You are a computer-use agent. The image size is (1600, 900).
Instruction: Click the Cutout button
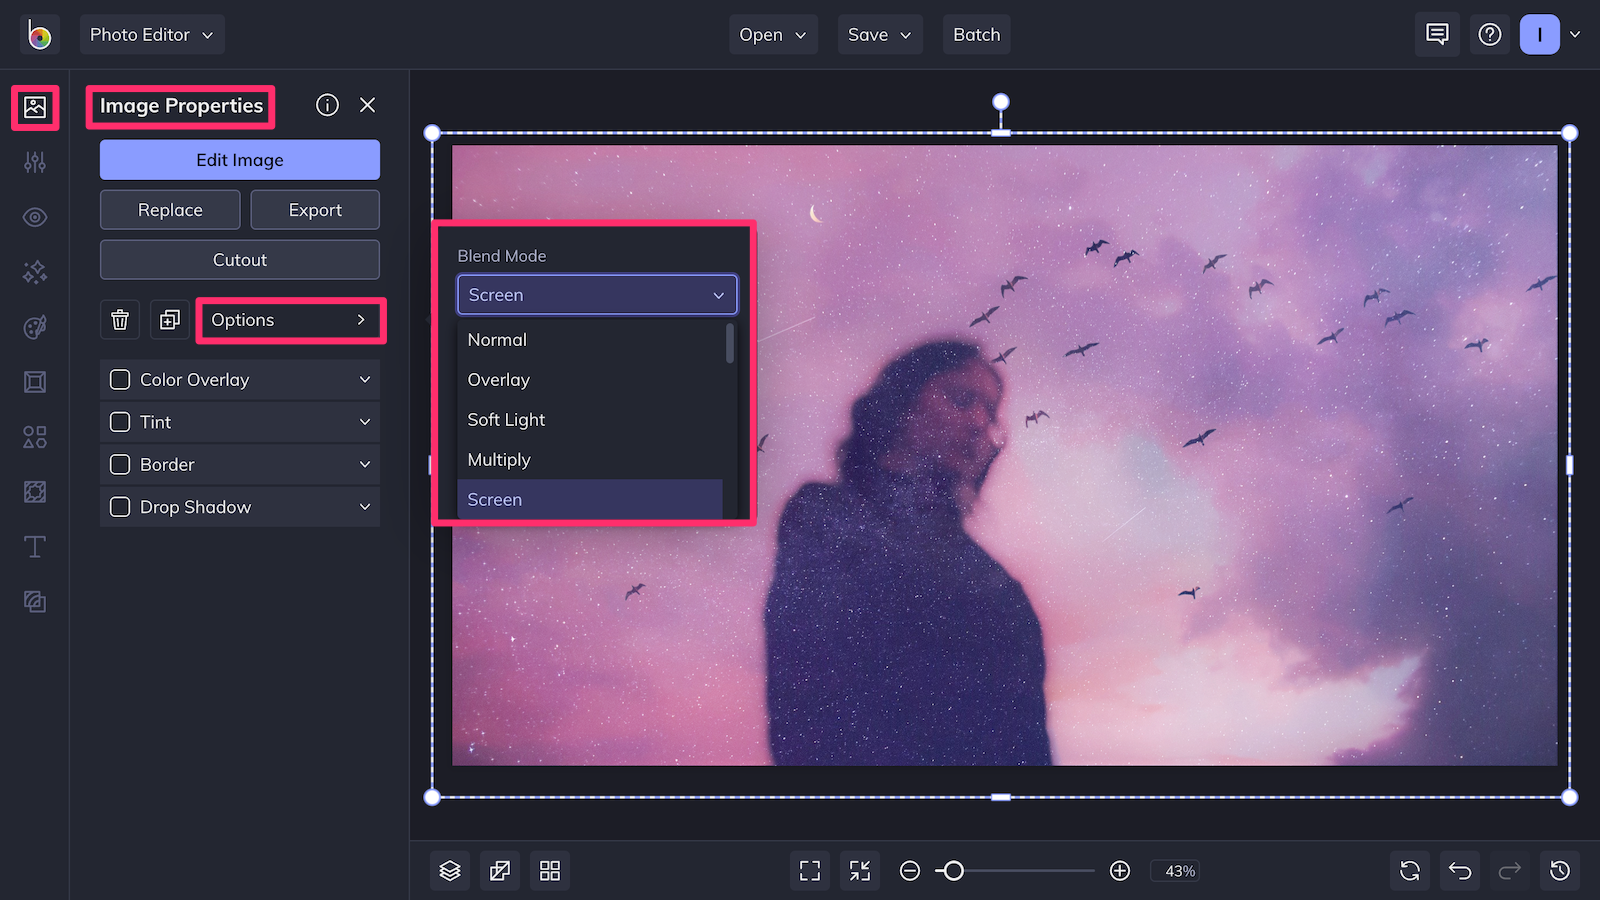coord(239,259)
